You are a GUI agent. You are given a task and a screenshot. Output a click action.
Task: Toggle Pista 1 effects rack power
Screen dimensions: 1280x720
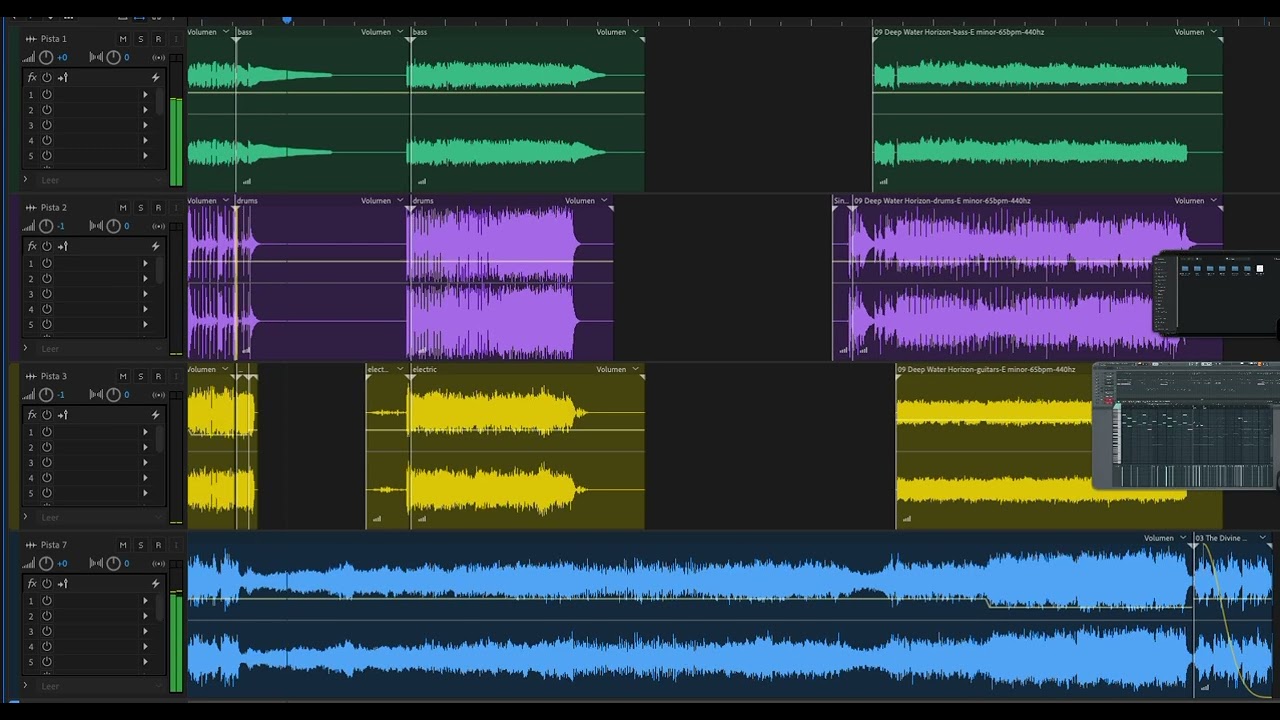(47, 77)
